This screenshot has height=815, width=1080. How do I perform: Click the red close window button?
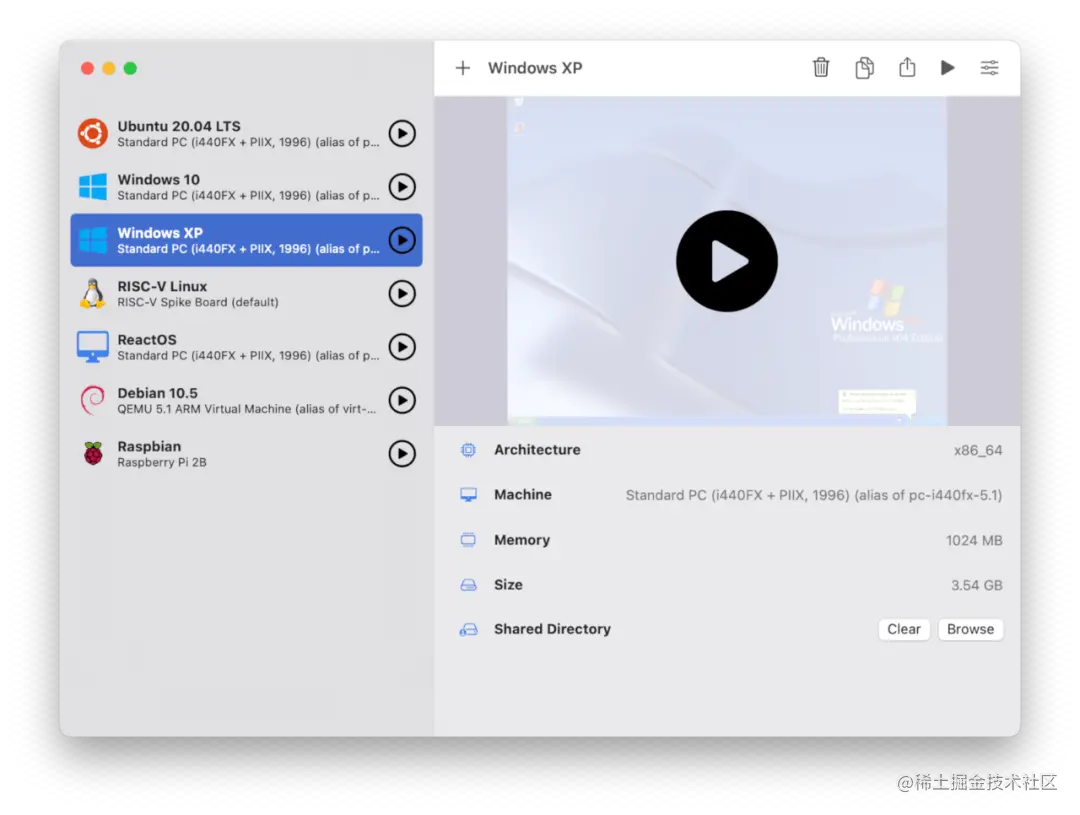click(x=87, y=68)
